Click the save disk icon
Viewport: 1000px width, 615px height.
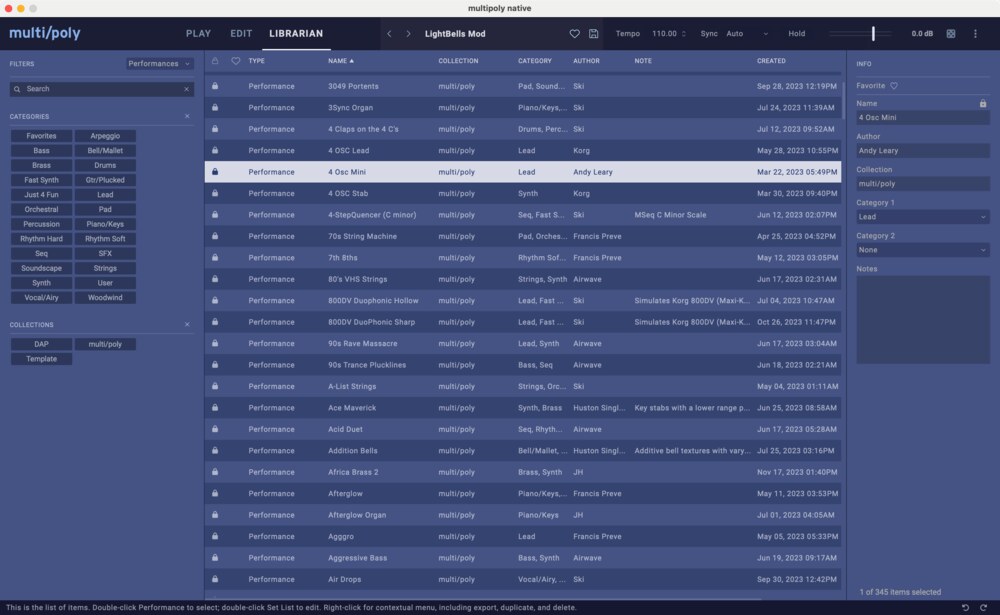593,34
